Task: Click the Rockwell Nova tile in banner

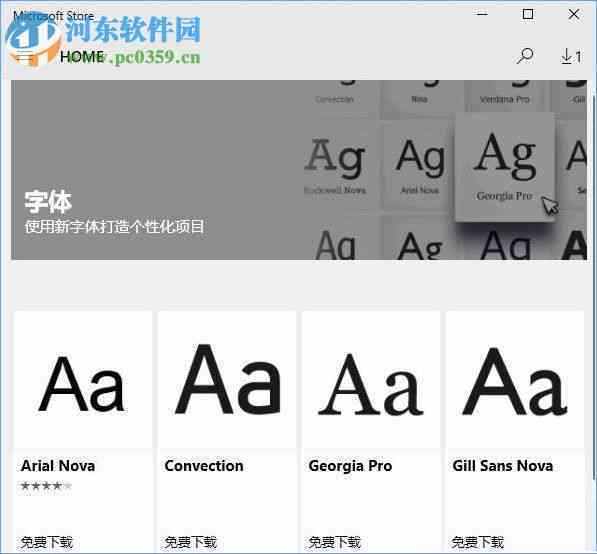Action: (335, 166)
